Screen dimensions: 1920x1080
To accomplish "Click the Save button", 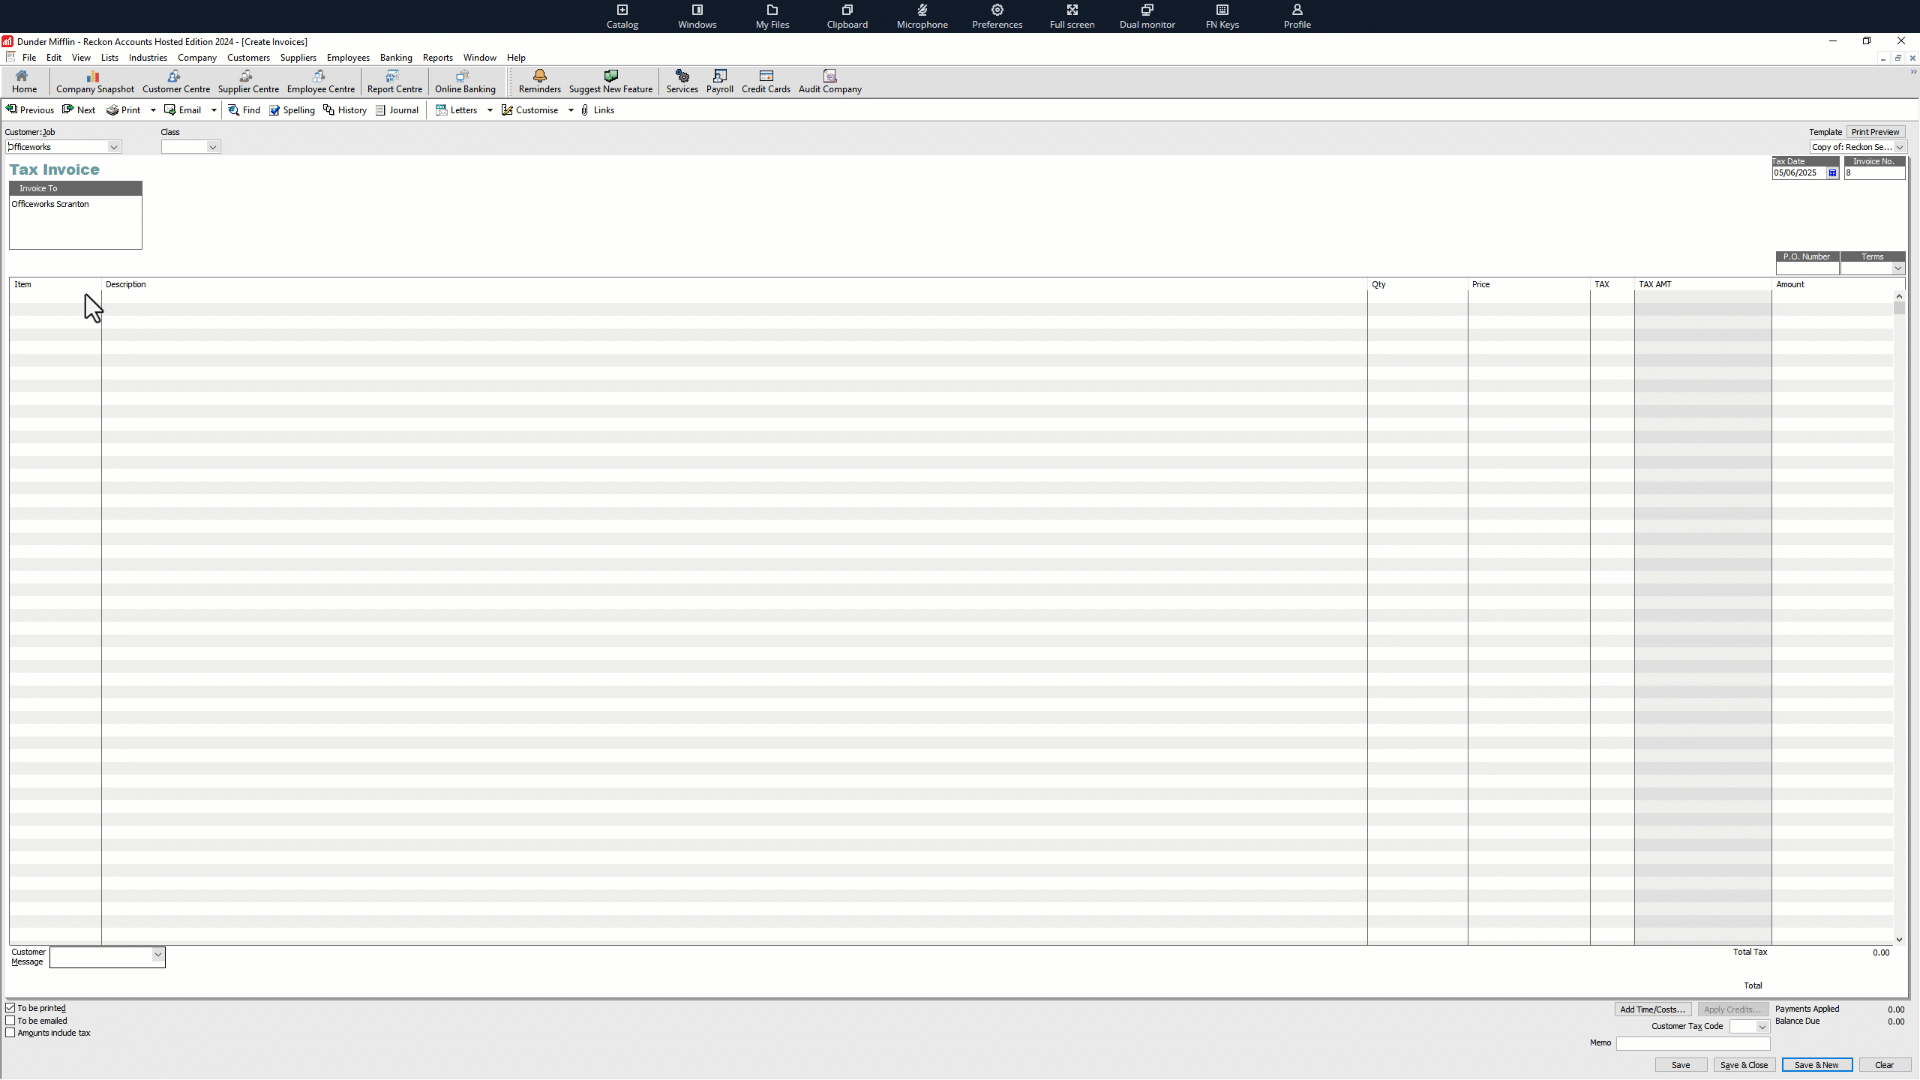I will point(1681,1065).
